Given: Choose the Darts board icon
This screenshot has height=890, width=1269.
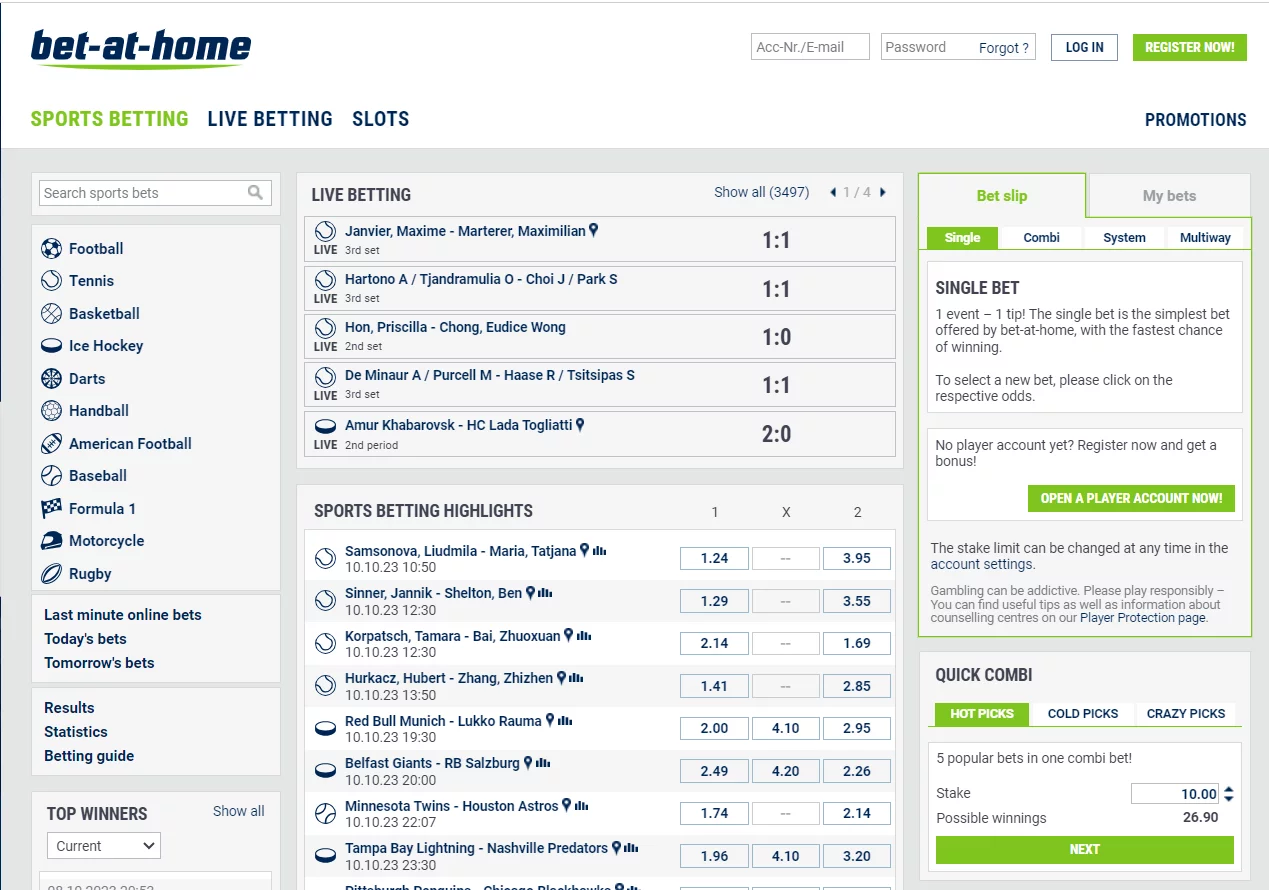Looking at the screenshot, I should point(51,378).
